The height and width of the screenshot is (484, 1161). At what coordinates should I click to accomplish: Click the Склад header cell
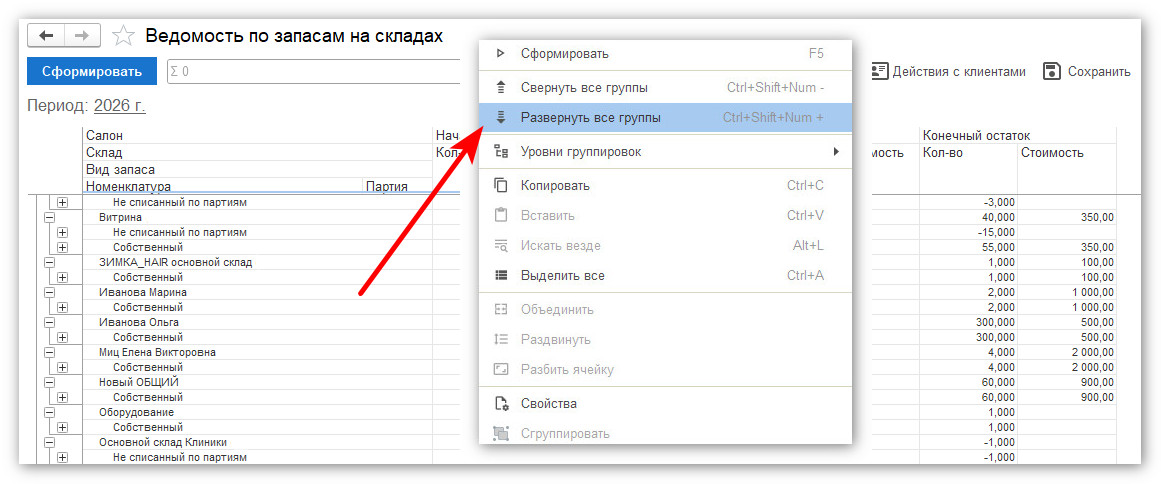point(257,153)
